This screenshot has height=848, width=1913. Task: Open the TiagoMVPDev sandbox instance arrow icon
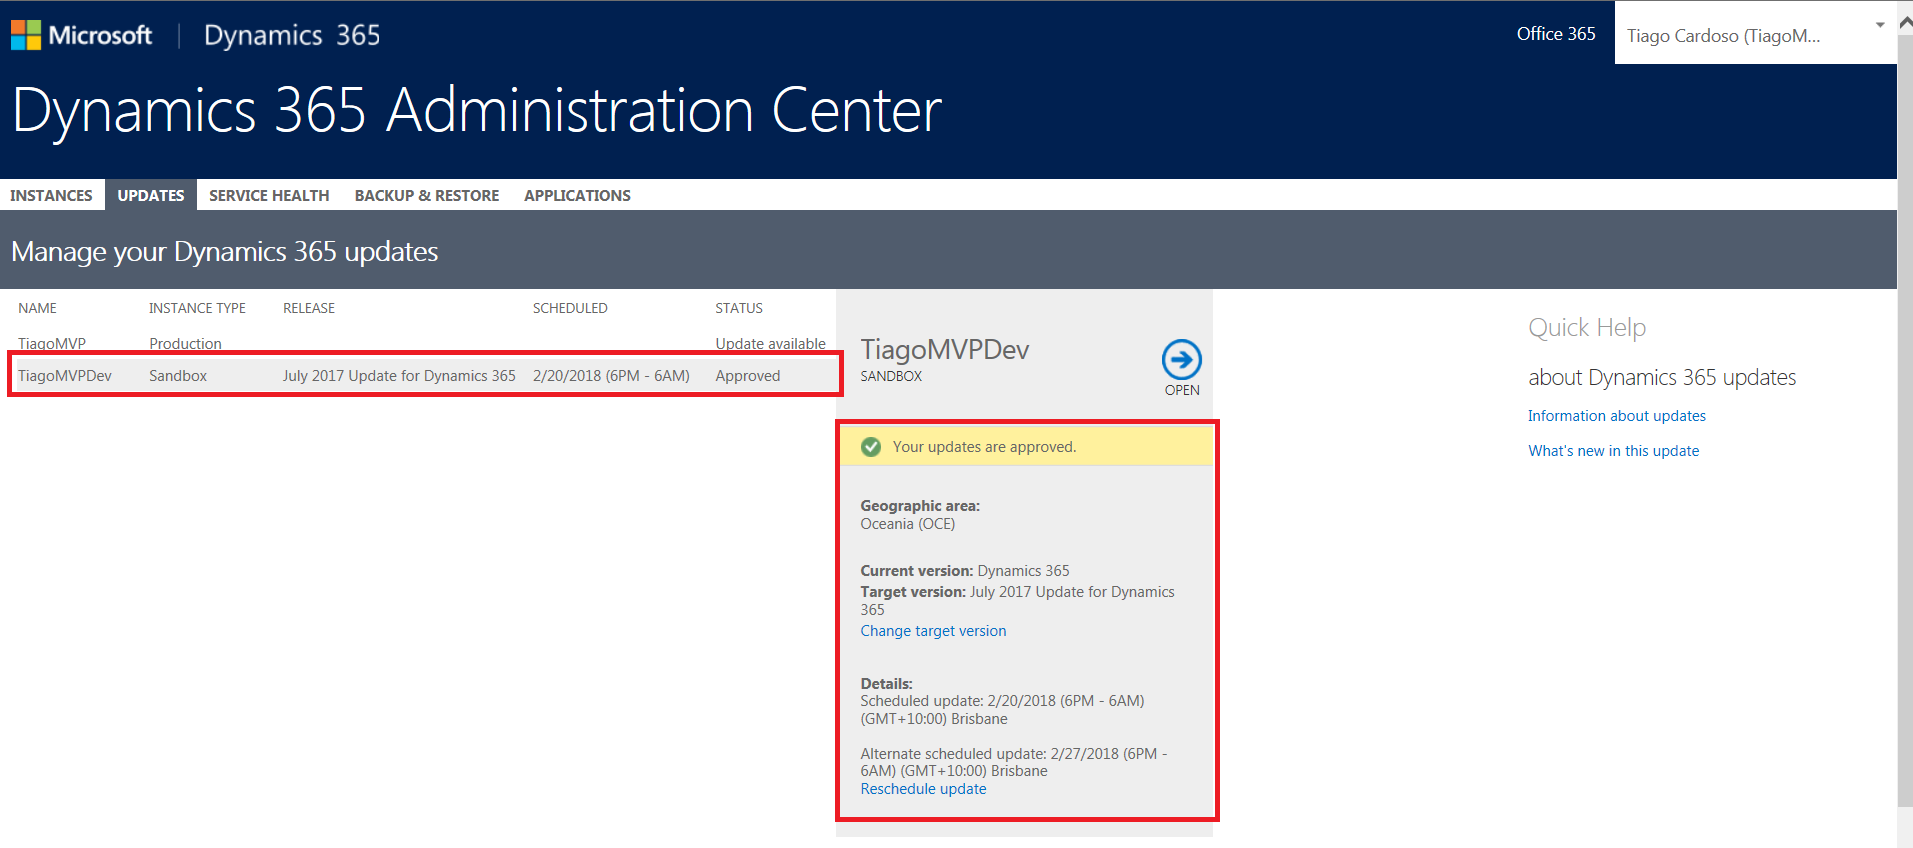pyautogui.click(x=1181, y=360)
